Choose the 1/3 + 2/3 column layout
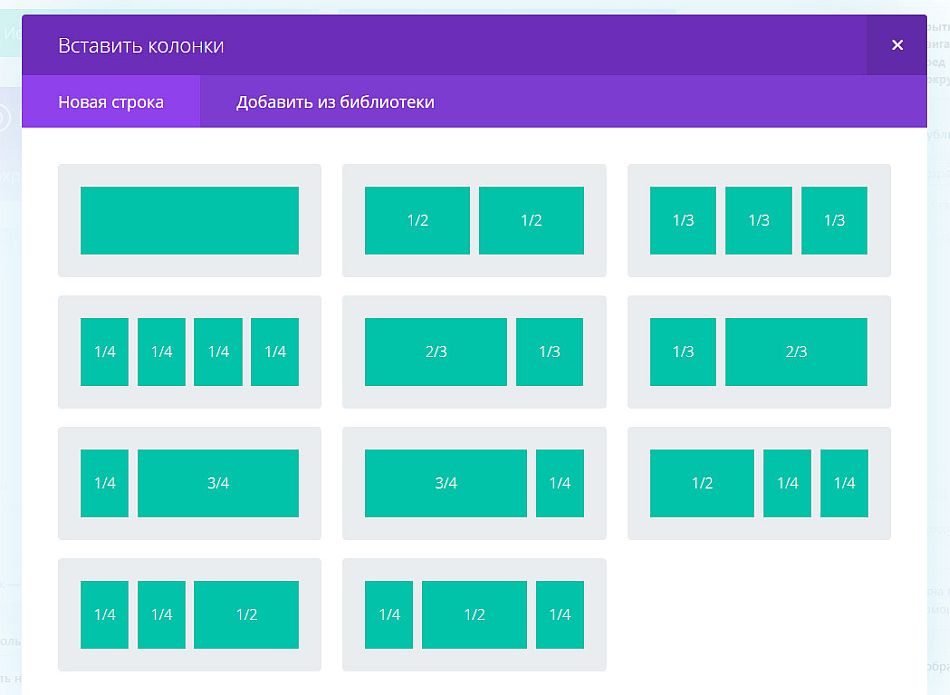Screen dimensions: 950x695 pos(759,351)
